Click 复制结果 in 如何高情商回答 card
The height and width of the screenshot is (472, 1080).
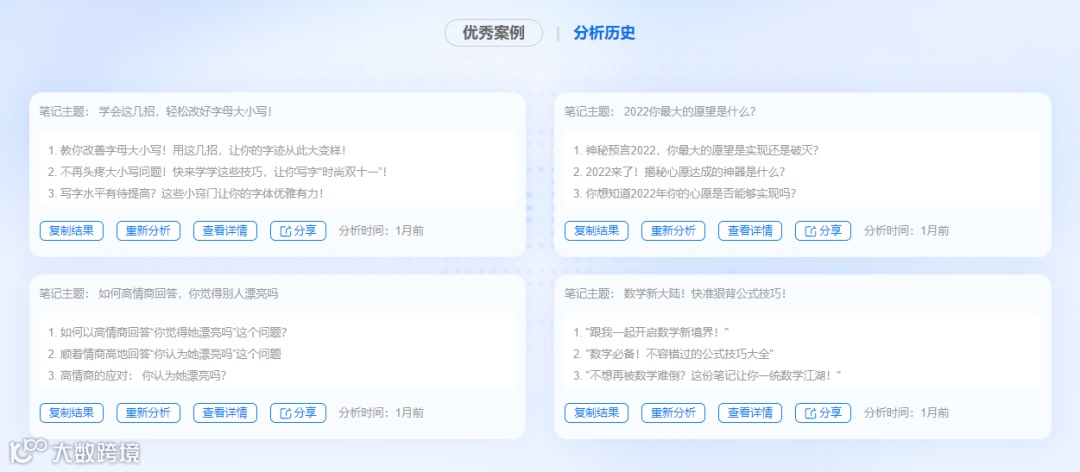click(x=72, y=413)
